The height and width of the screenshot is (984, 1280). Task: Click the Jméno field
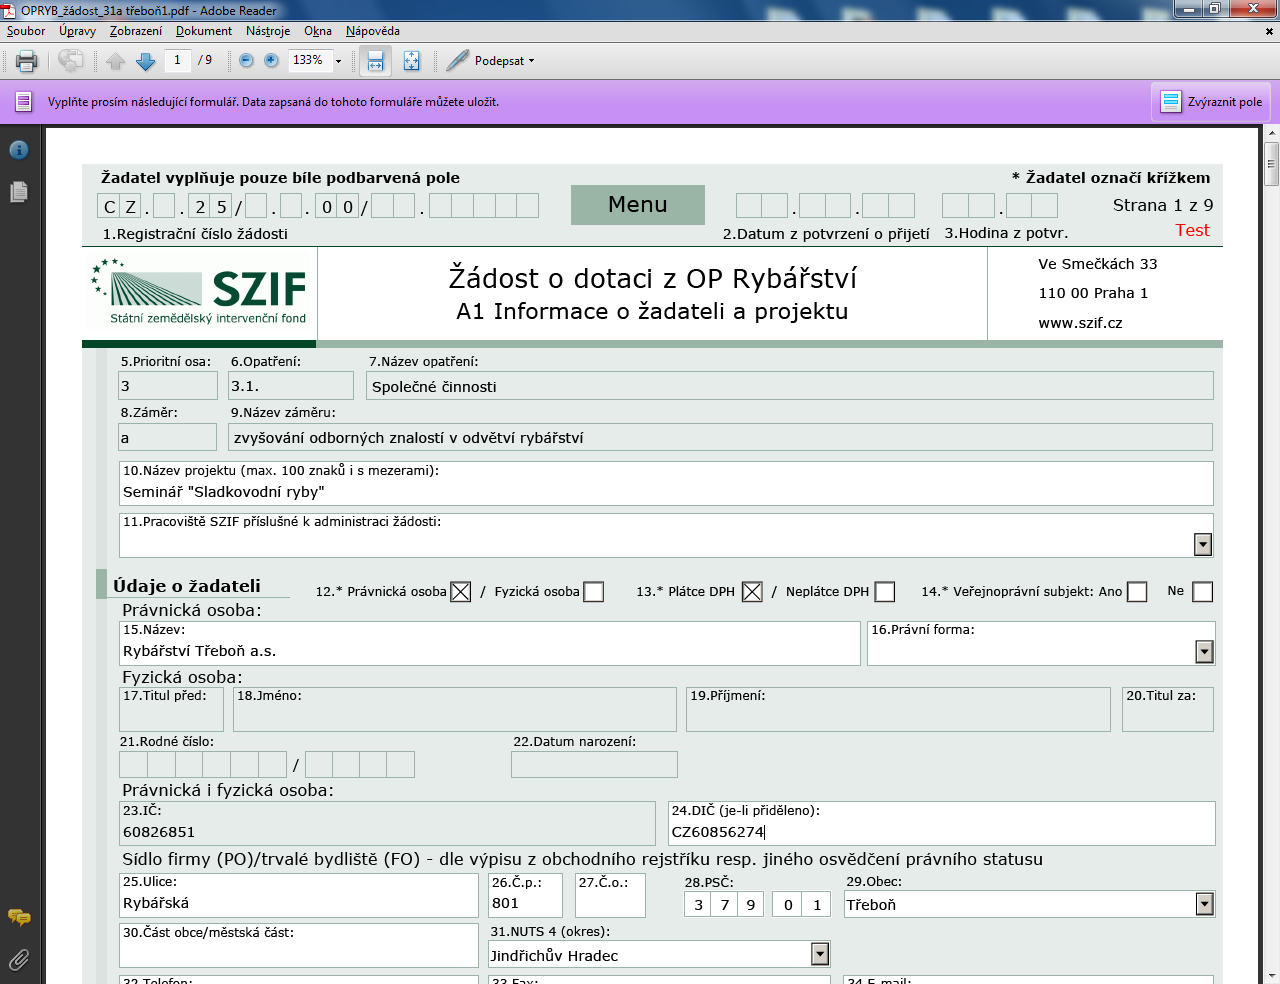[x=455, y=709]
